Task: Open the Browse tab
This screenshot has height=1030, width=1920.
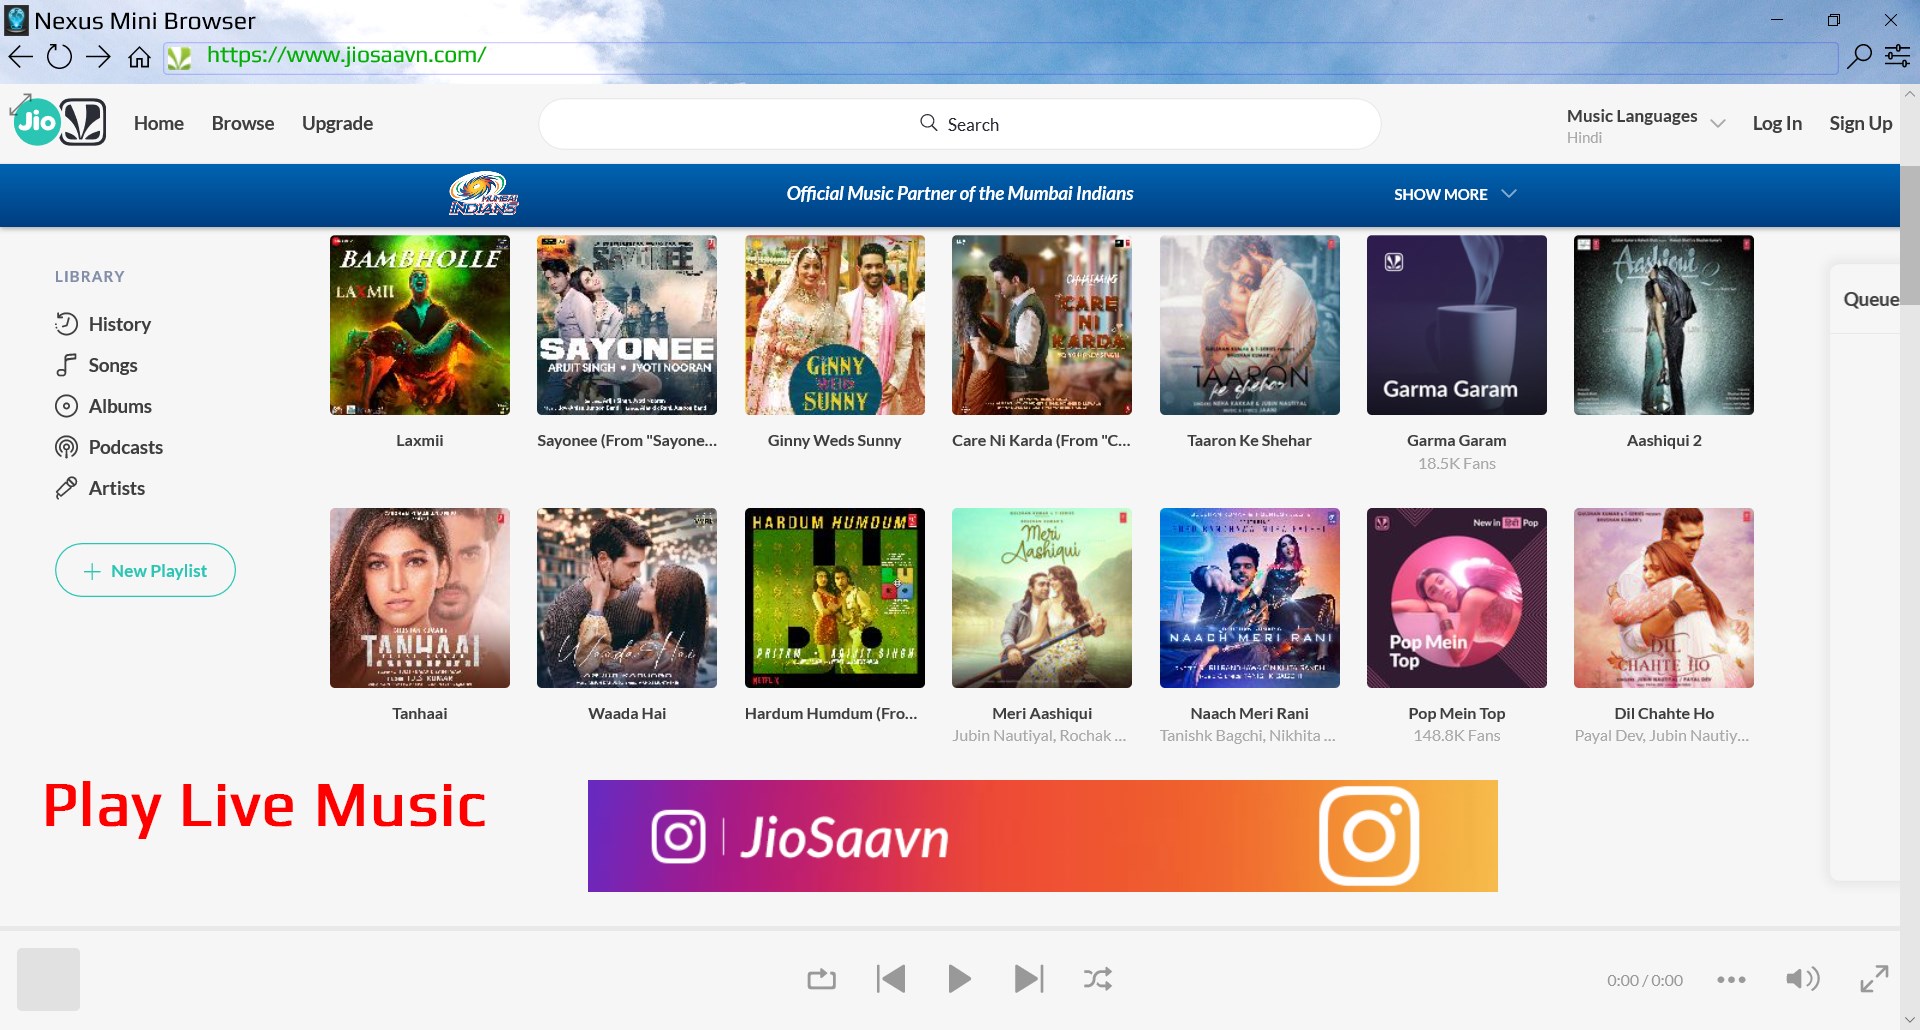Action: coord(243,123)
